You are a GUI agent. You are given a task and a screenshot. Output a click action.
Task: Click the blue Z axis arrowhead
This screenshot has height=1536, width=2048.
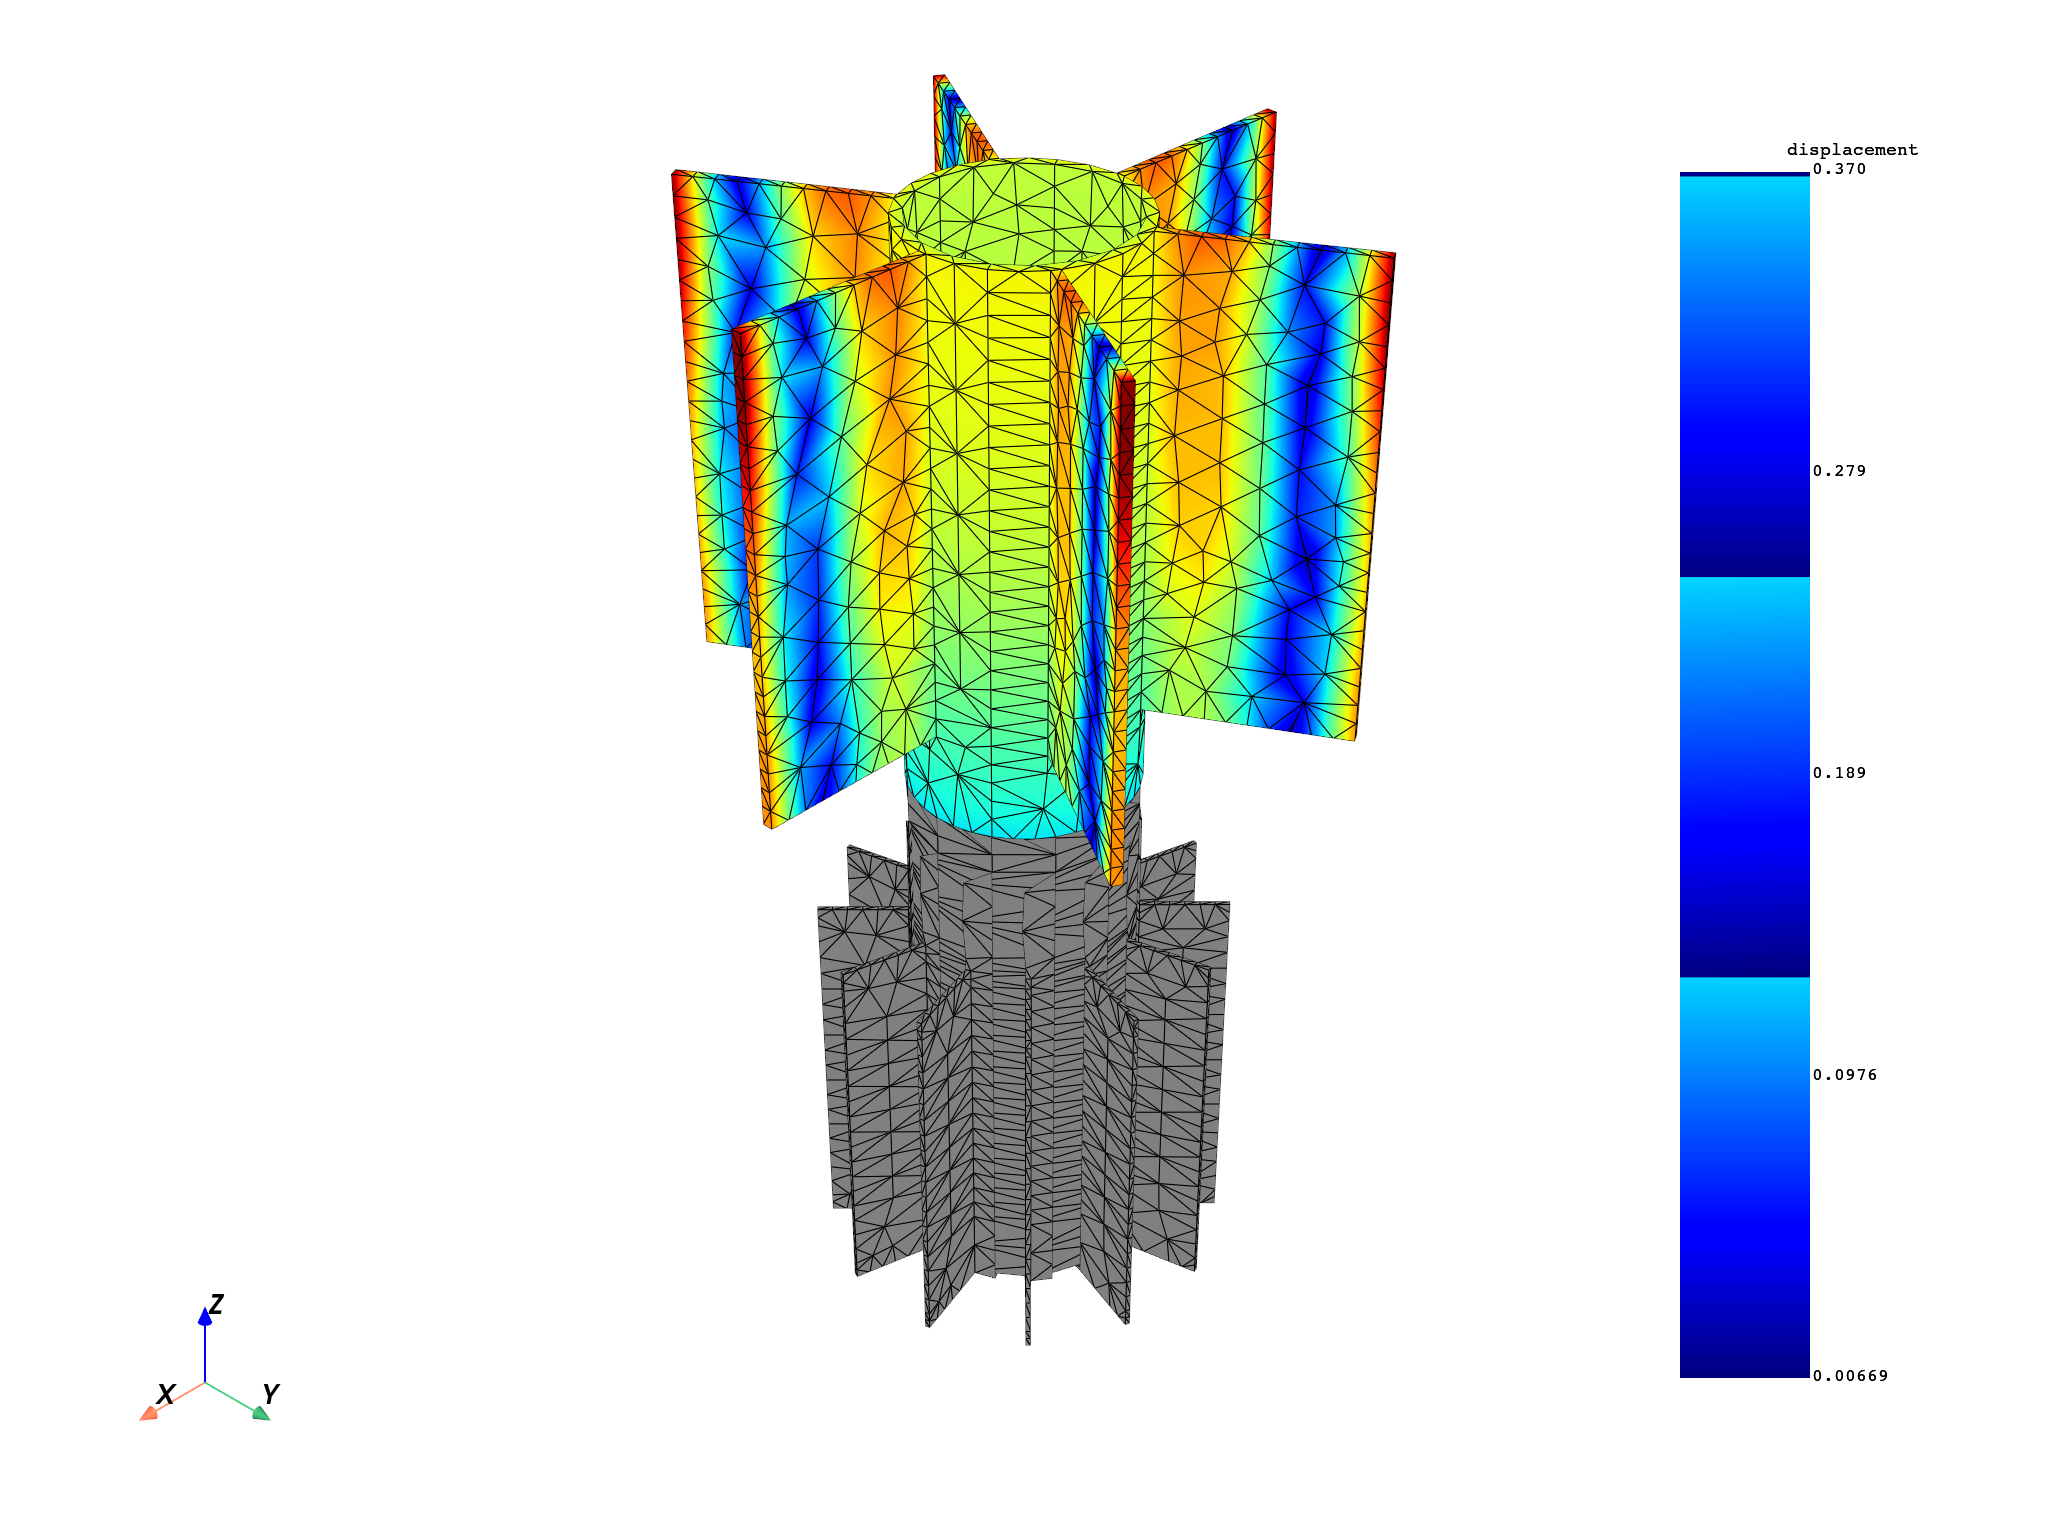pyautogui.click(x=205, y=1317)
